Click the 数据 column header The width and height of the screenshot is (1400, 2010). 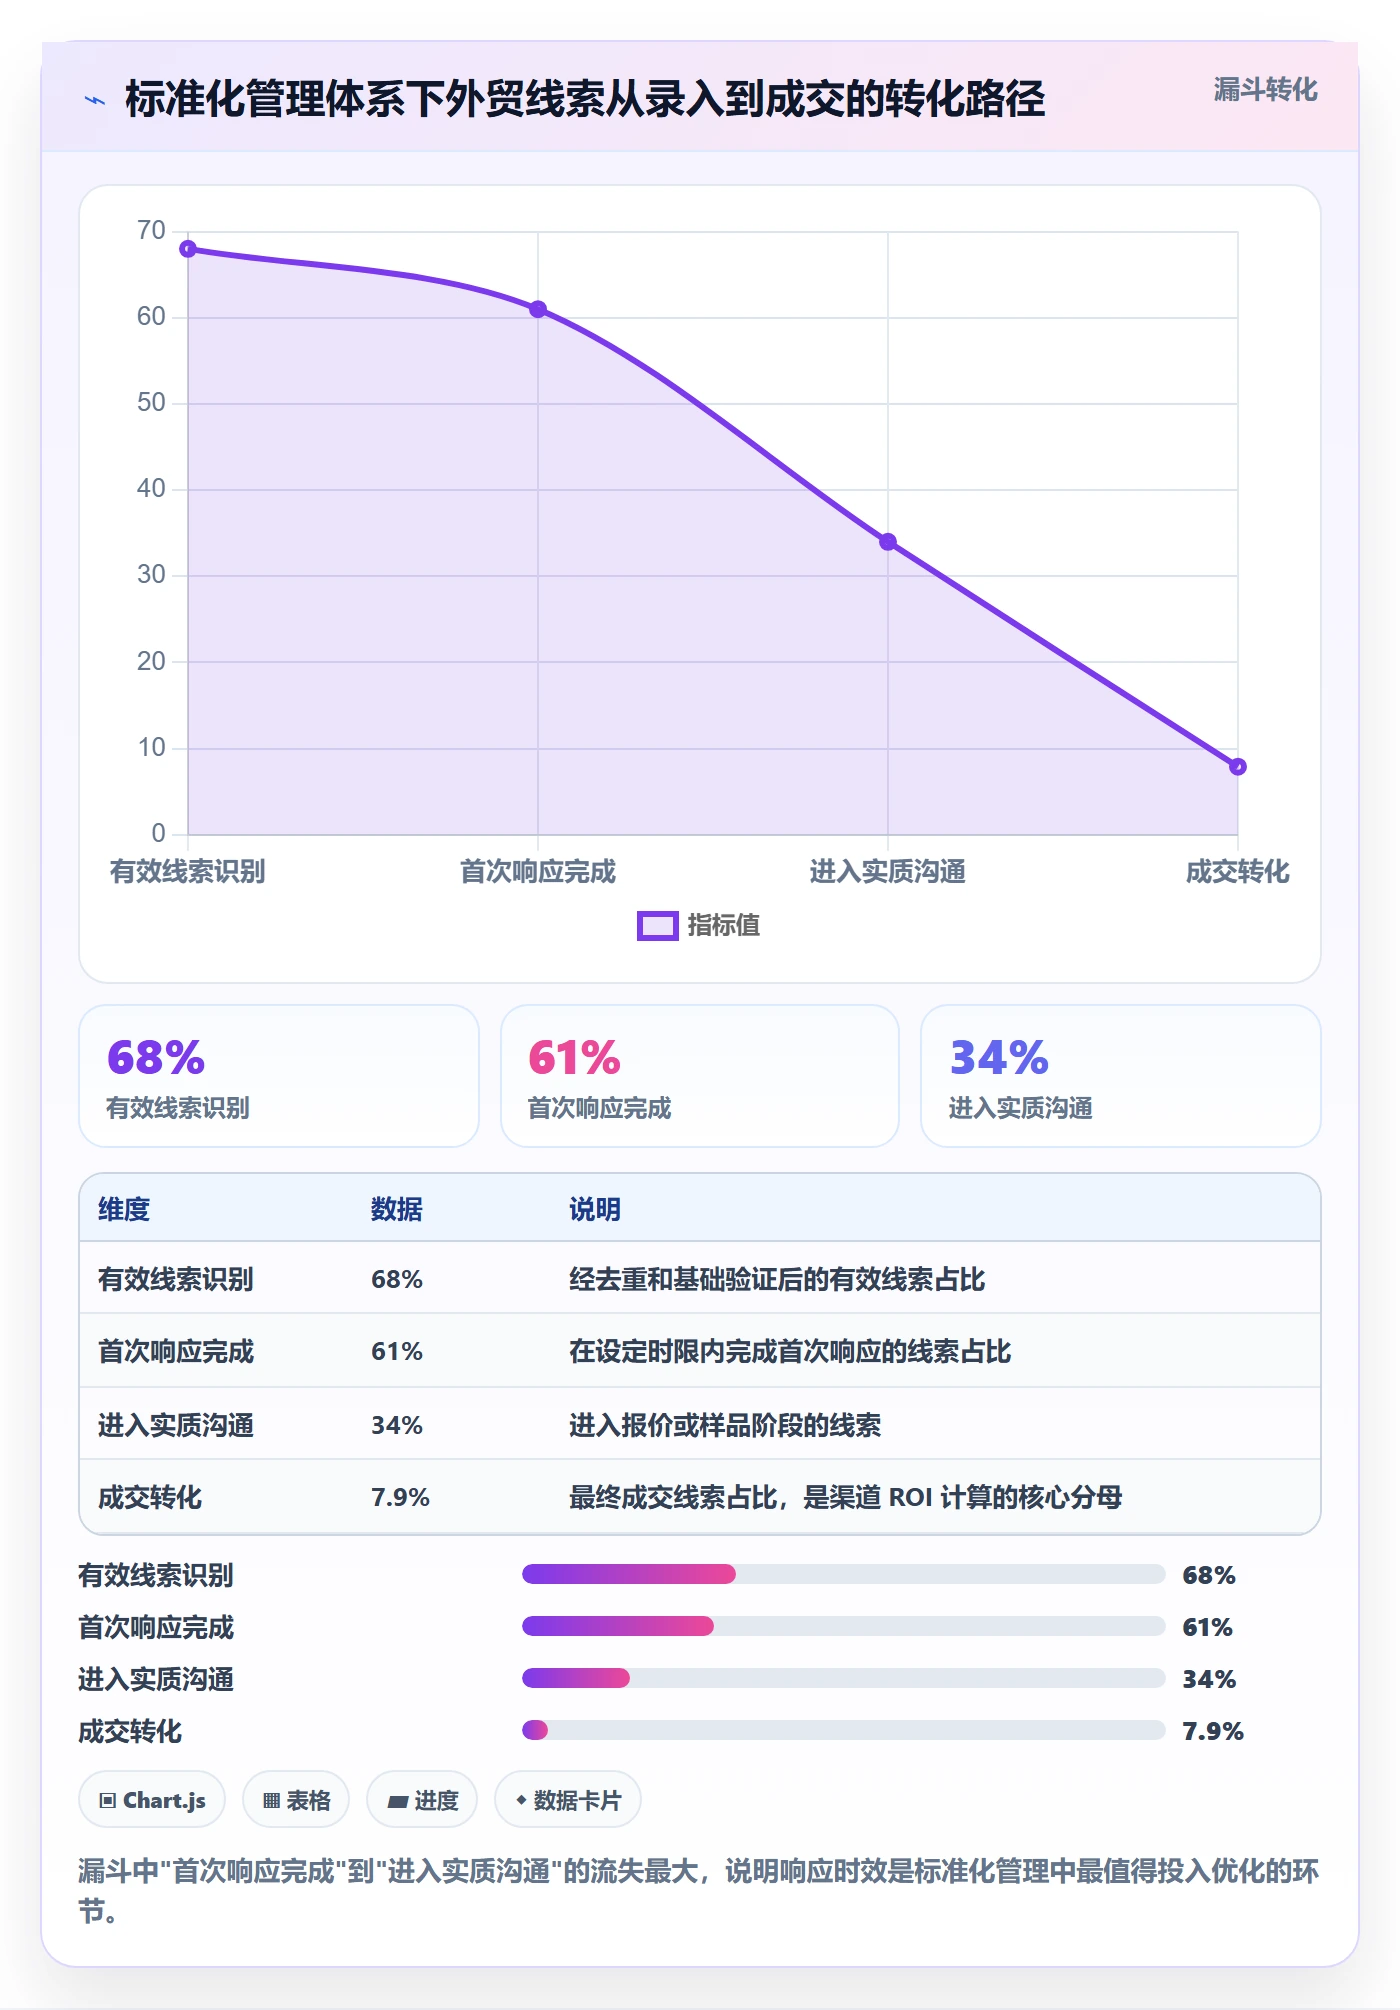397,1209
